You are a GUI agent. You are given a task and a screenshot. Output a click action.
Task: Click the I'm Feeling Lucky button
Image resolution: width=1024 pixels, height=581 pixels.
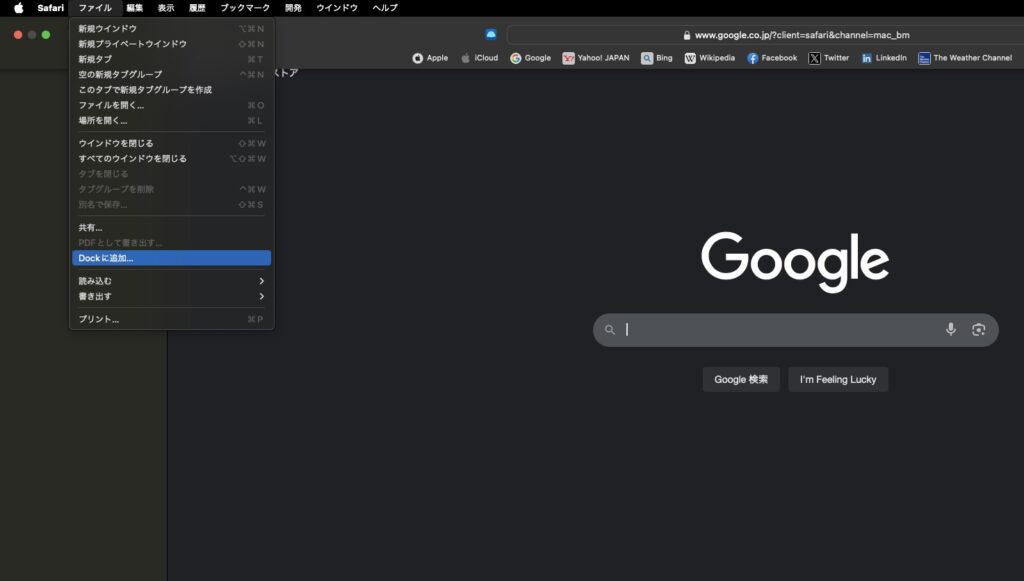click(x=838, y=379)
